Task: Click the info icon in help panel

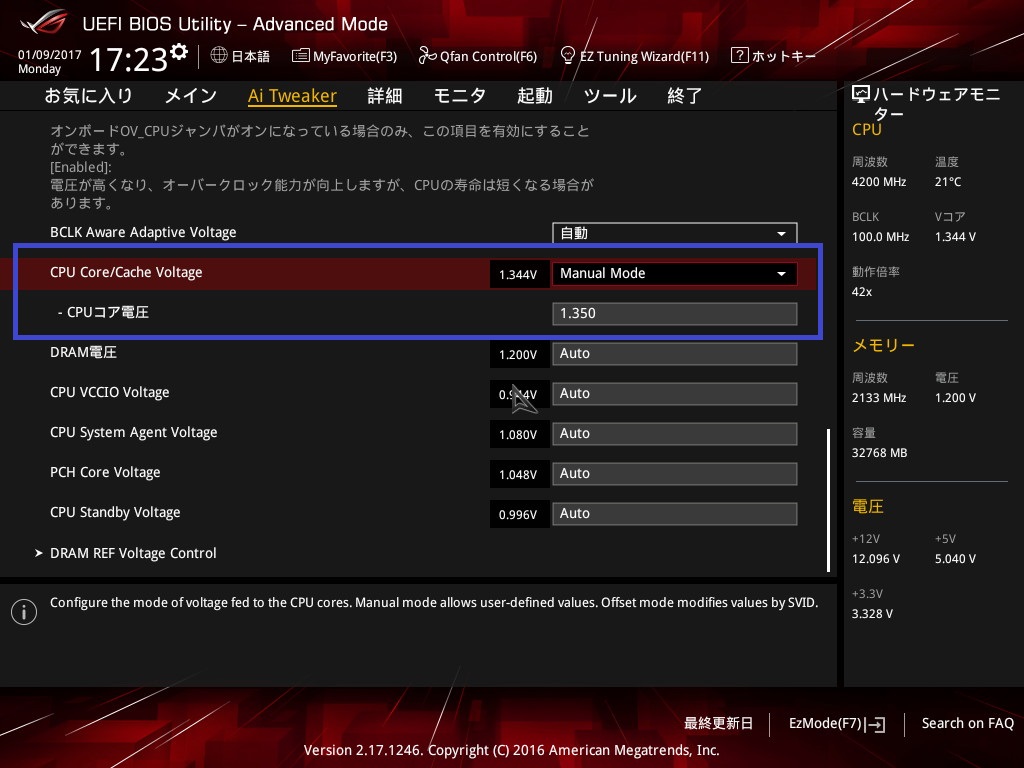Action: coord(24,612)
